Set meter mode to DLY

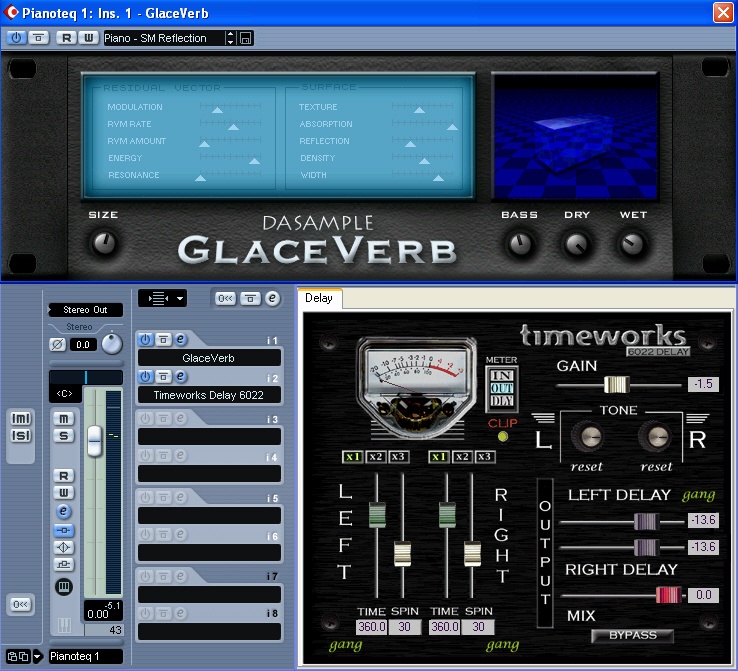coord(502,400)
